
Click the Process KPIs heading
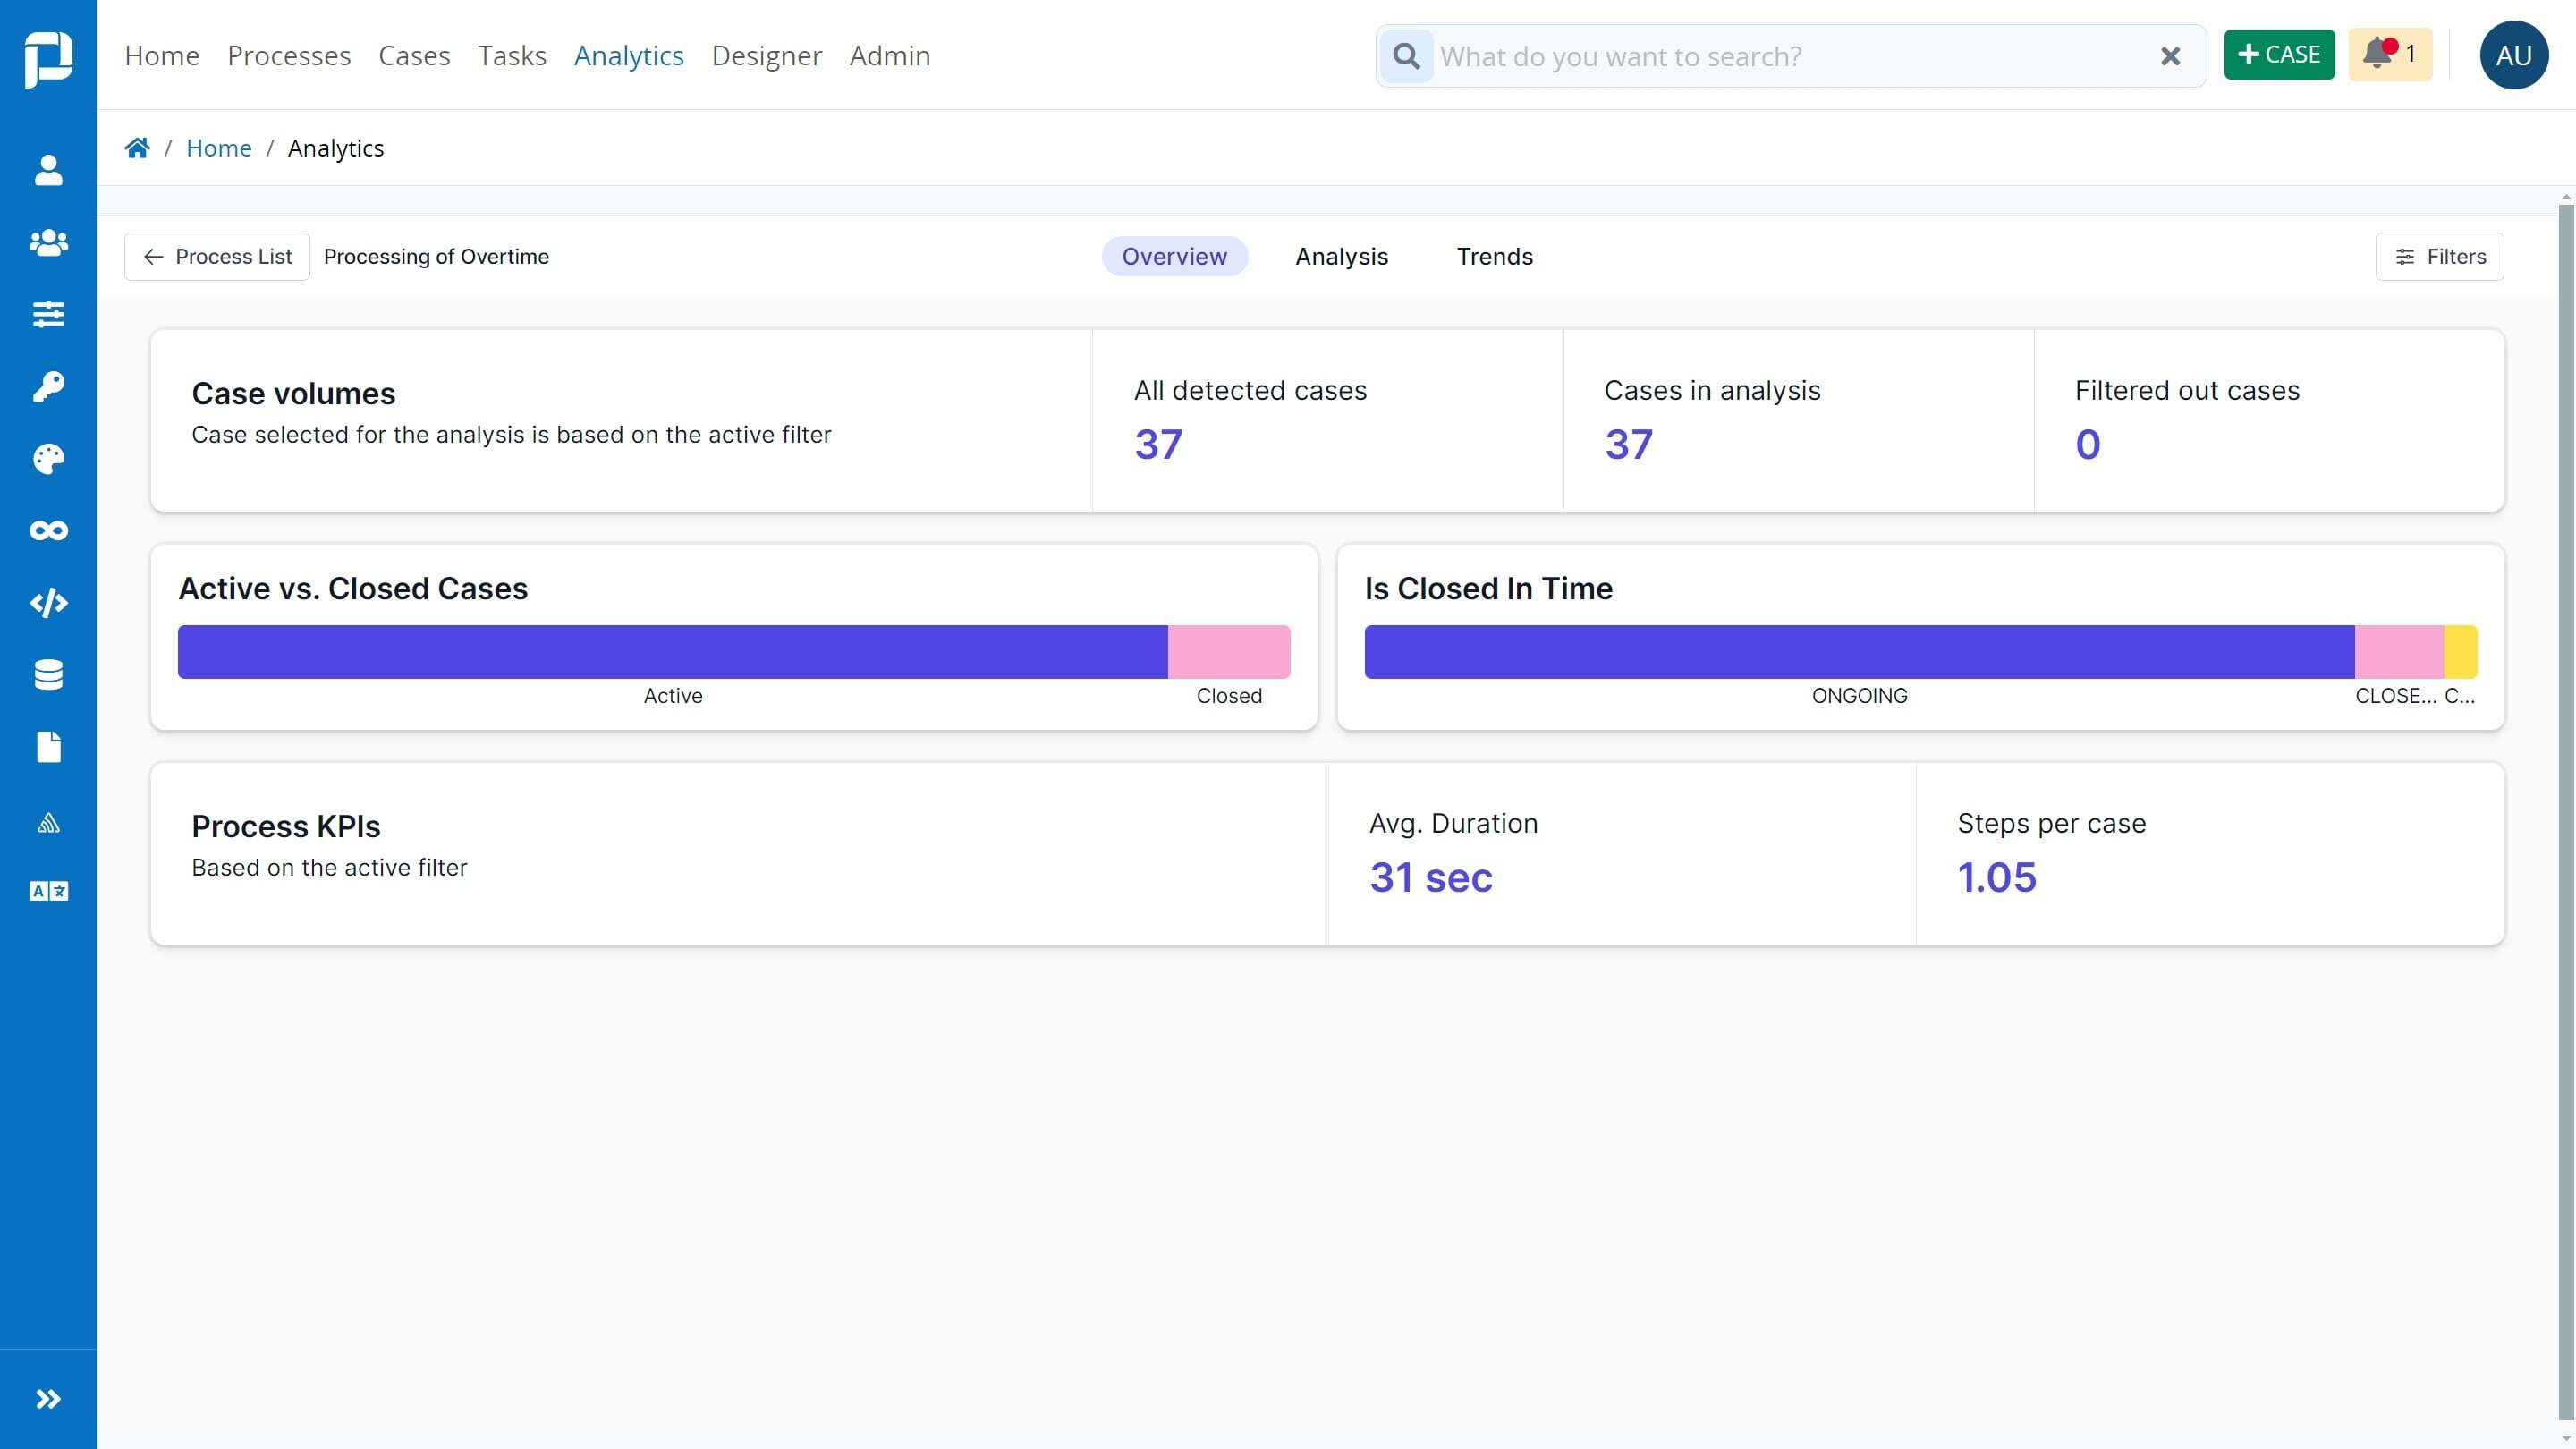click(286, 827)
